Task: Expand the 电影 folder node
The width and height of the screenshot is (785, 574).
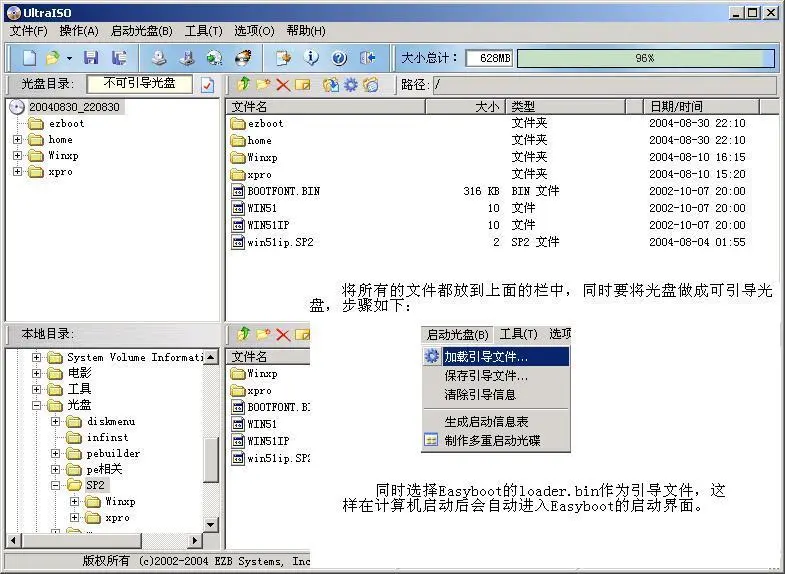Action: pyautogui.click(x=36, y=373)
